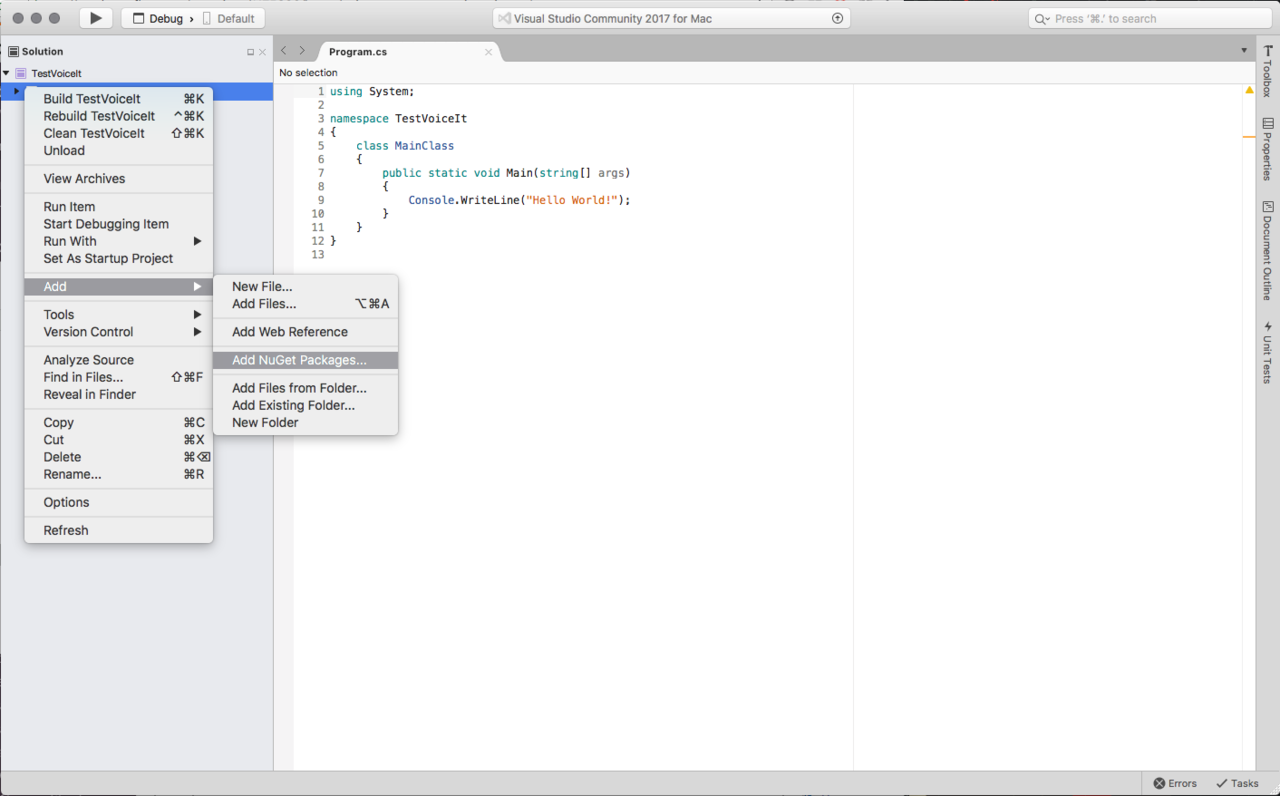The height and width of the screenshot is (796, 1280).
Task: Click the Run play button in toolbar
Action: [95, 18]
